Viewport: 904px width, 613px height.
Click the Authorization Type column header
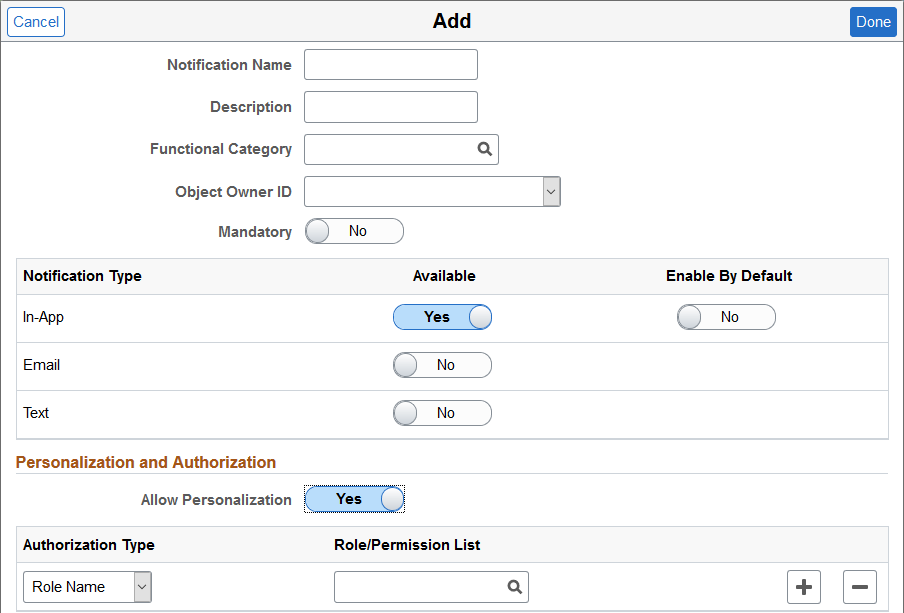(89, 545)
